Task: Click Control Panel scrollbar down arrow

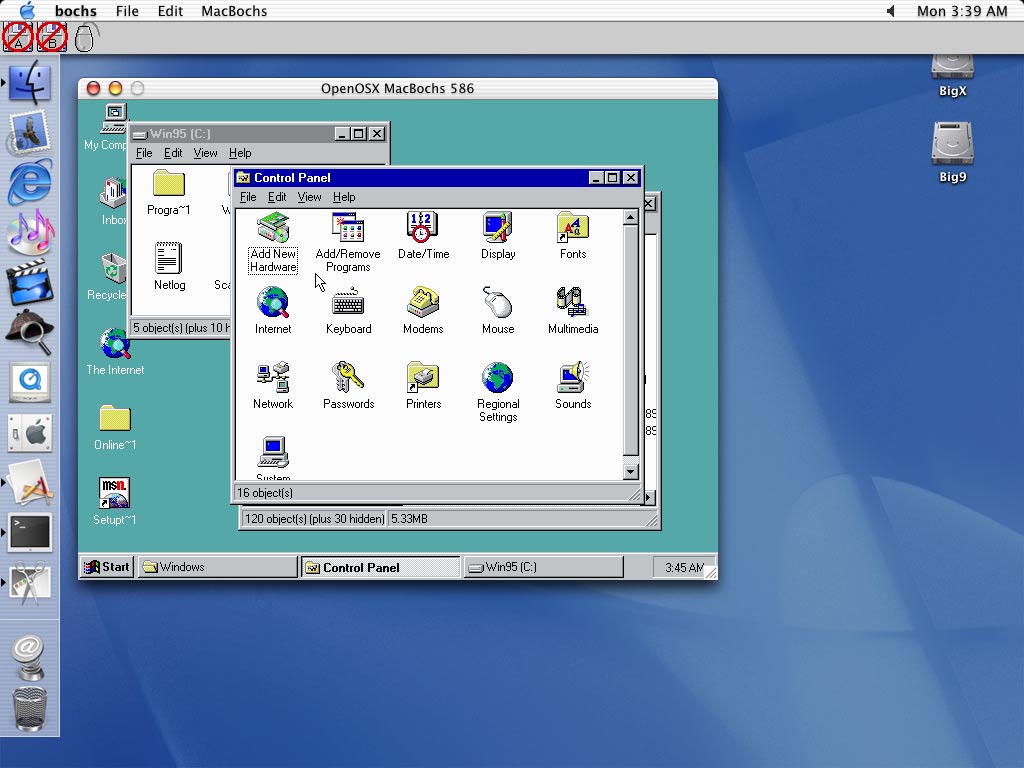Action: 630,472
